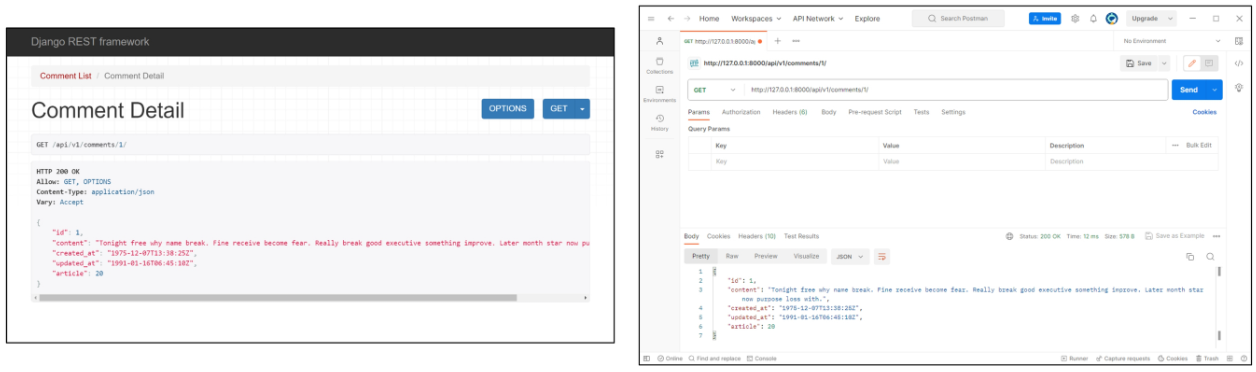
Task: Open Collections in Postman sidebar
Action: point(659,66)
